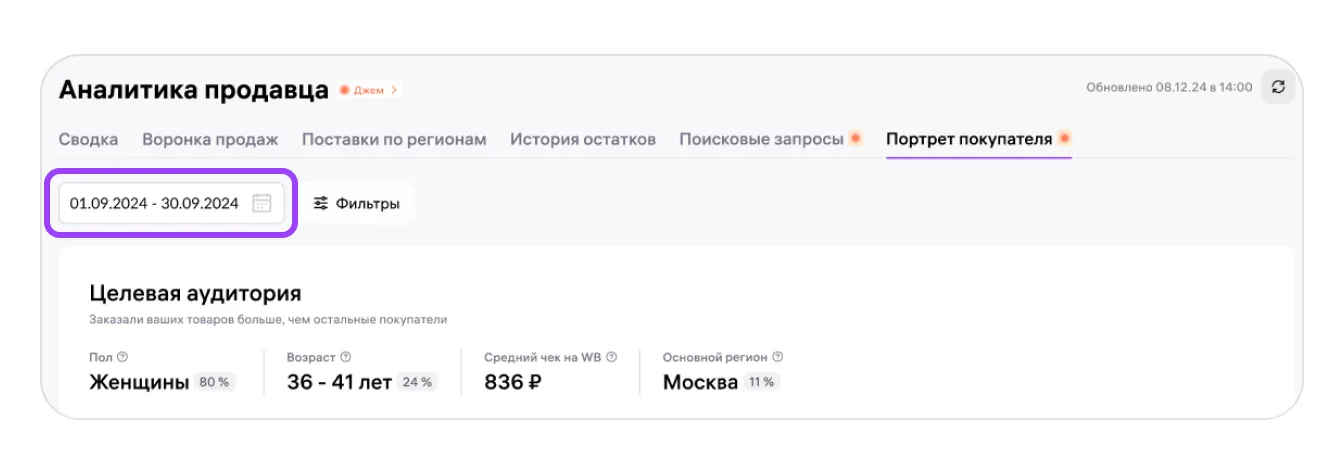The image size is (1344, 474).
Task: Click the help icon next to Пол
Action: click(122, 357)
